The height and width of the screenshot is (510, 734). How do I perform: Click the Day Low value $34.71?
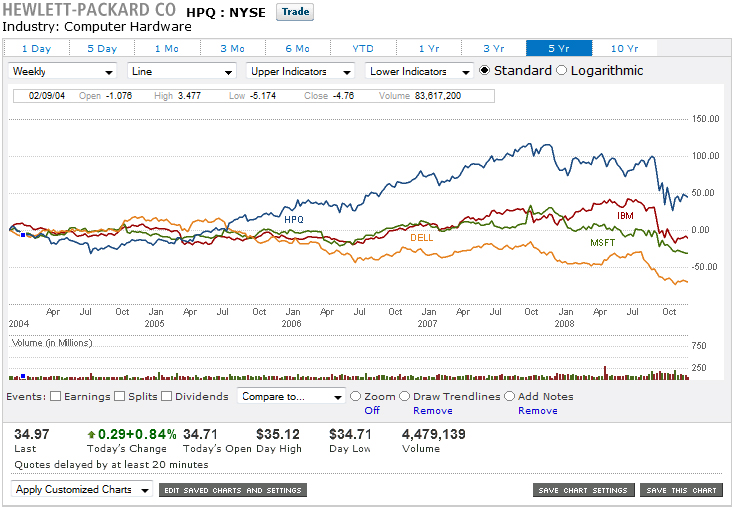click(350, 434)
